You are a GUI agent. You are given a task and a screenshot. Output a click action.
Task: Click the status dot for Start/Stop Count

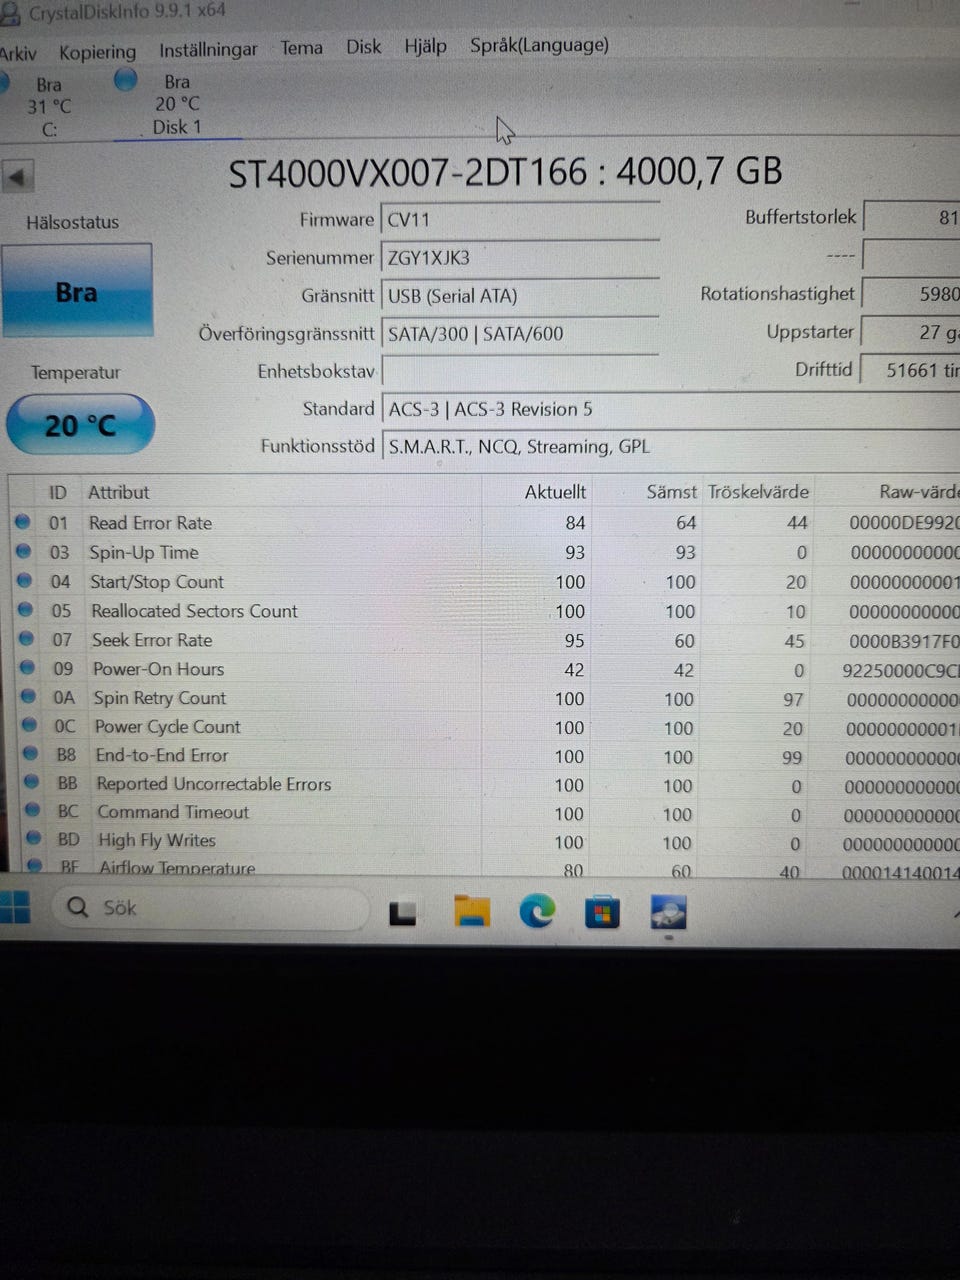click(x=25, y=580)
